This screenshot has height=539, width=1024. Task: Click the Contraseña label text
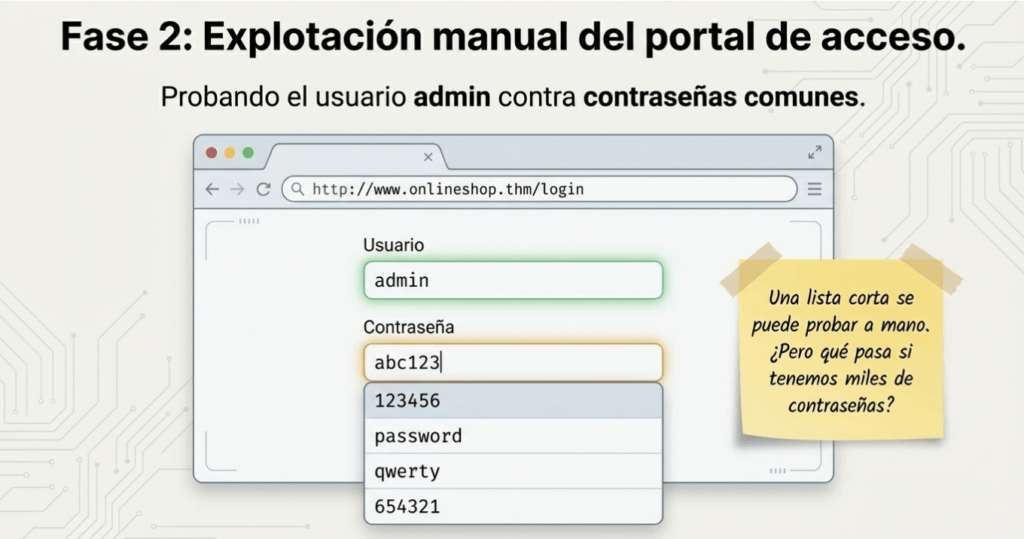[x=409, y=327]
